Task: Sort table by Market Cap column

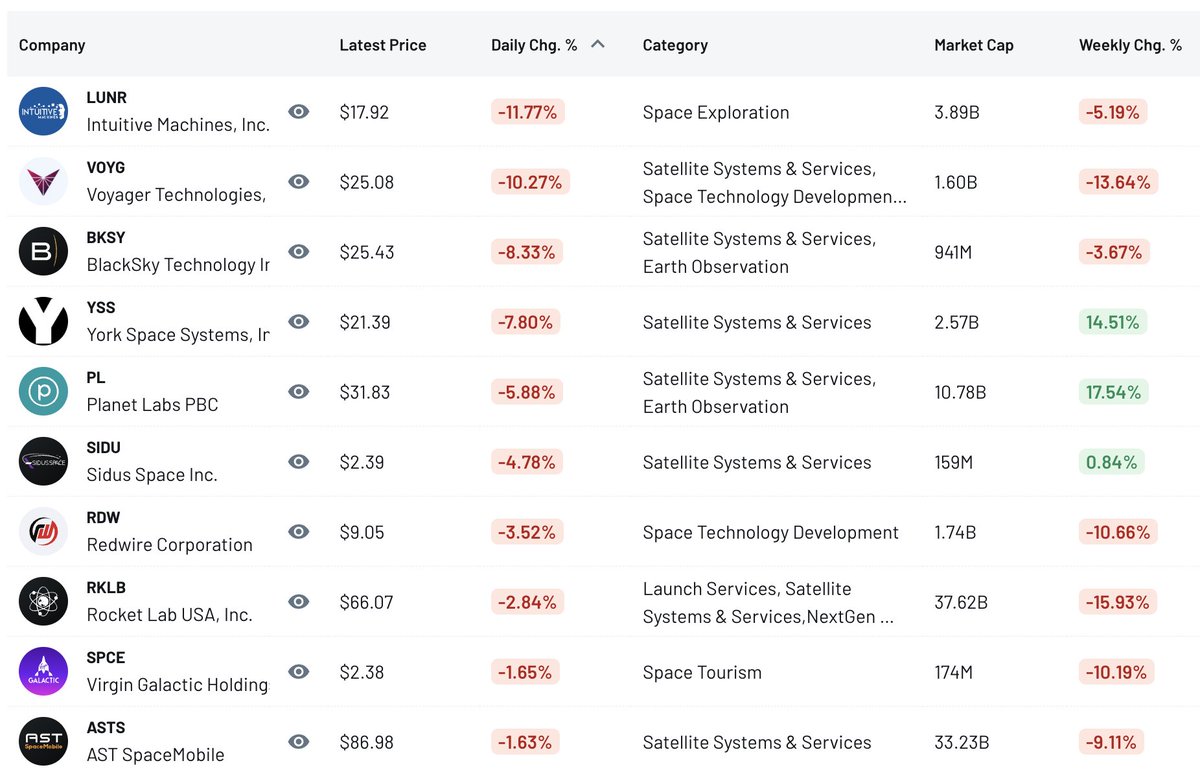Action: [973, 44]
